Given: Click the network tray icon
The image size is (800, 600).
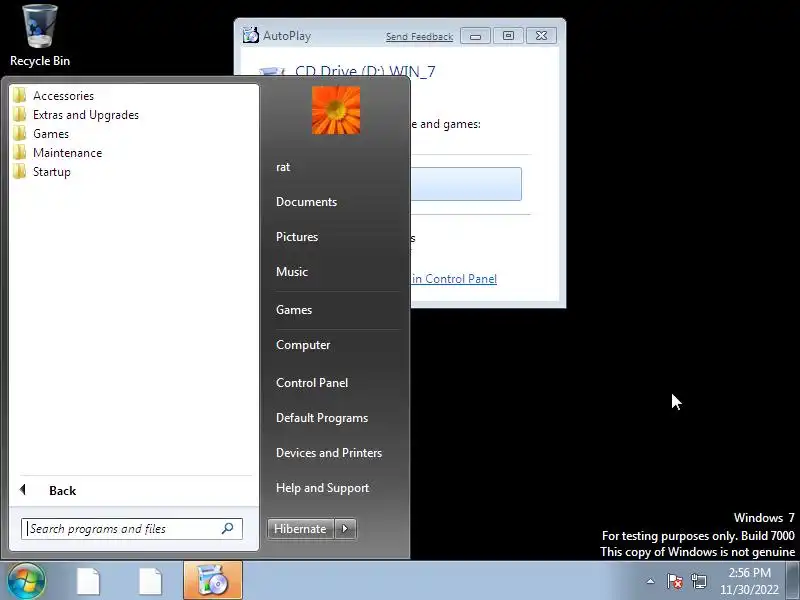Looking at the screenshot, I should 698,581.
